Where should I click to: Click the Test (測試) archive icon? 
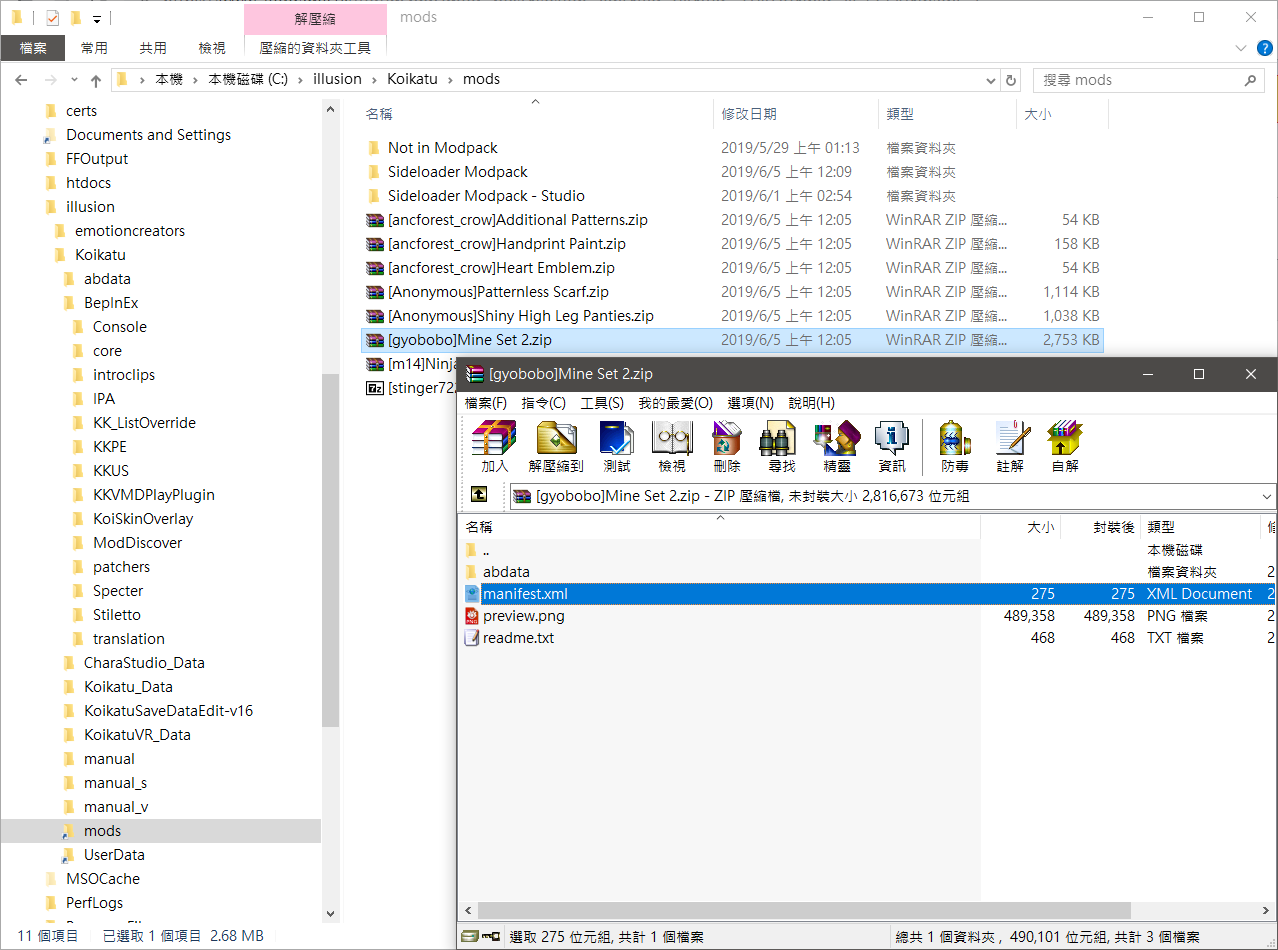pos(617,445)
